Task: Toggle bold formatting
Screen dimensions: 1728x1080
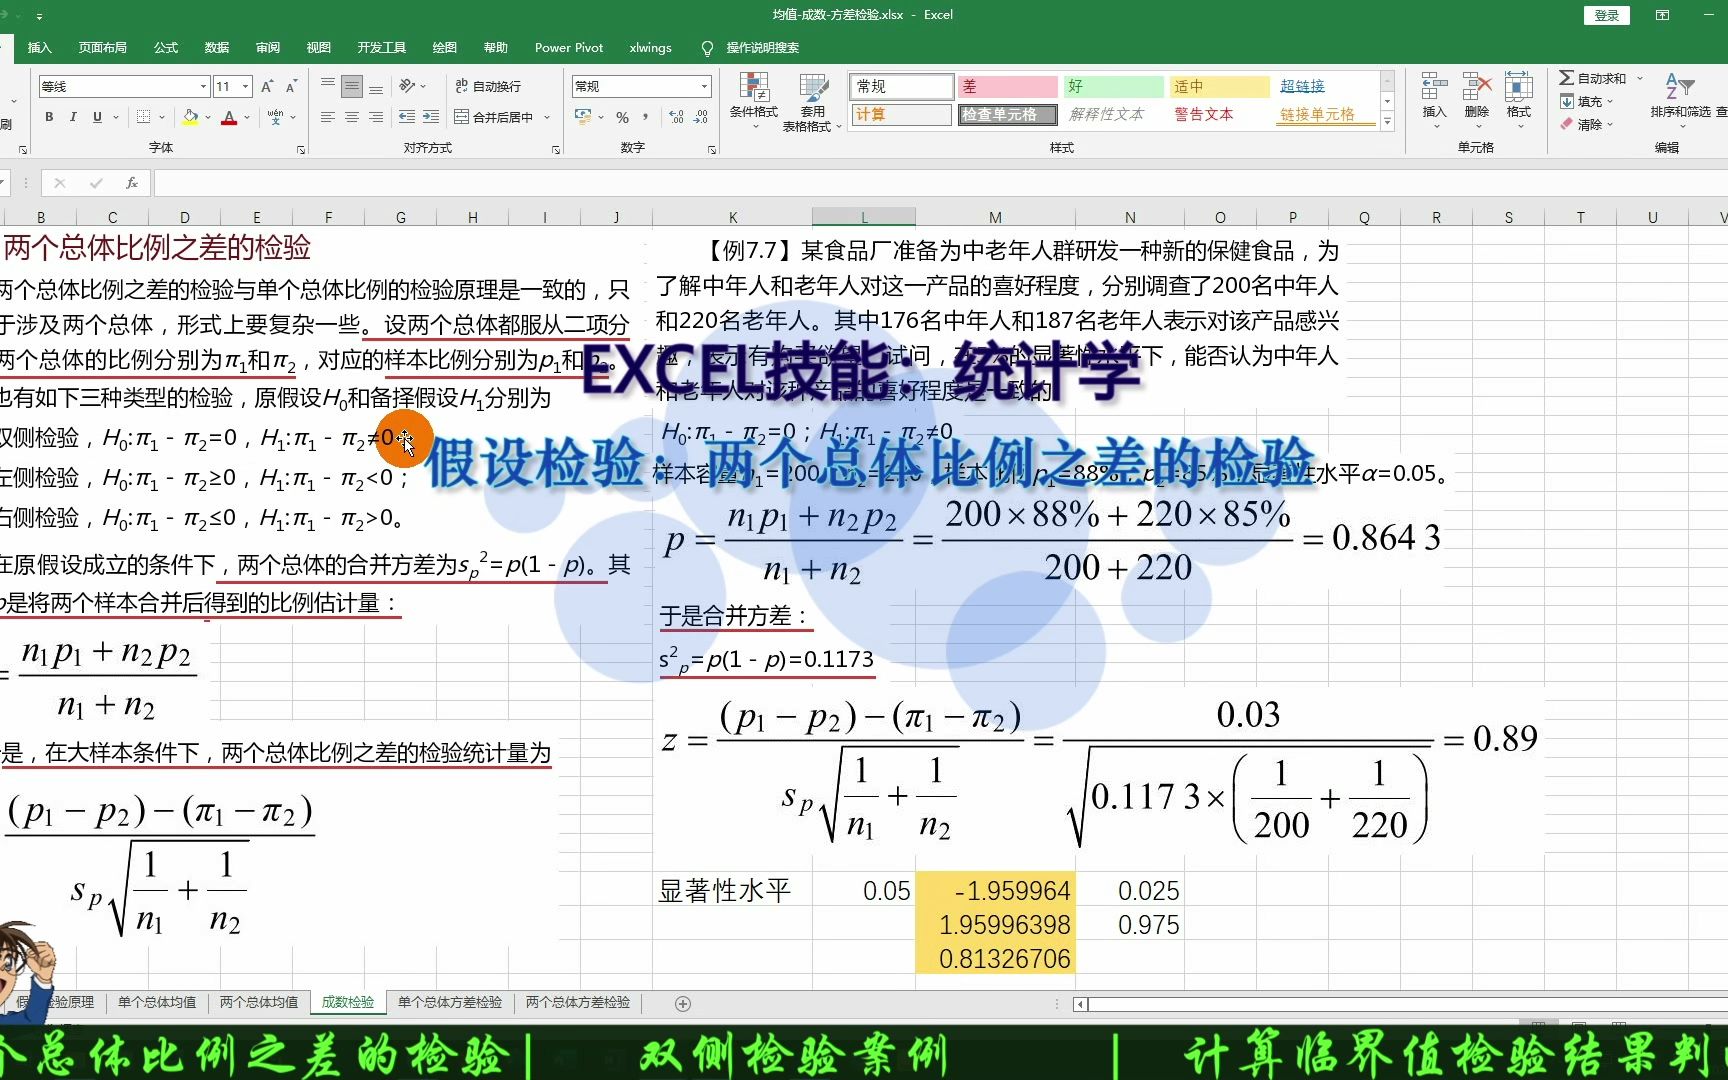Action: pyautogui.click(x=50, y=117)
